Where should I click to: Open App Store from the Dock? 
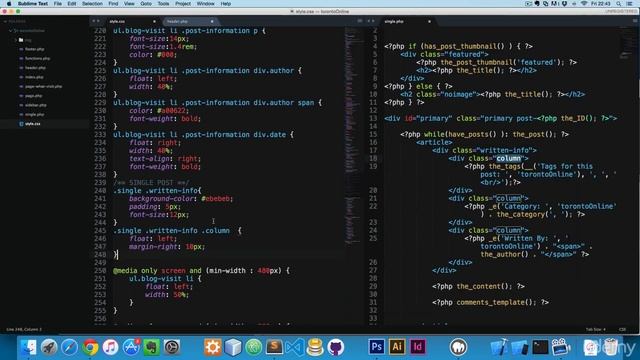pos(131,347)
